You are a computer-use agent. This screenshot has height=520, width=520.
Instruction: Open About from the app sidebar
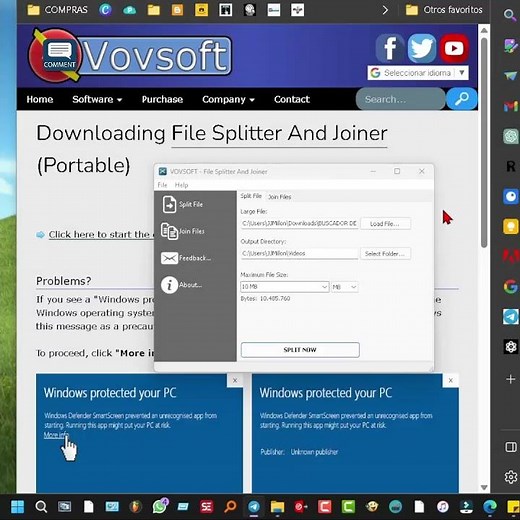pyautogui.click(x=182, y=285)
